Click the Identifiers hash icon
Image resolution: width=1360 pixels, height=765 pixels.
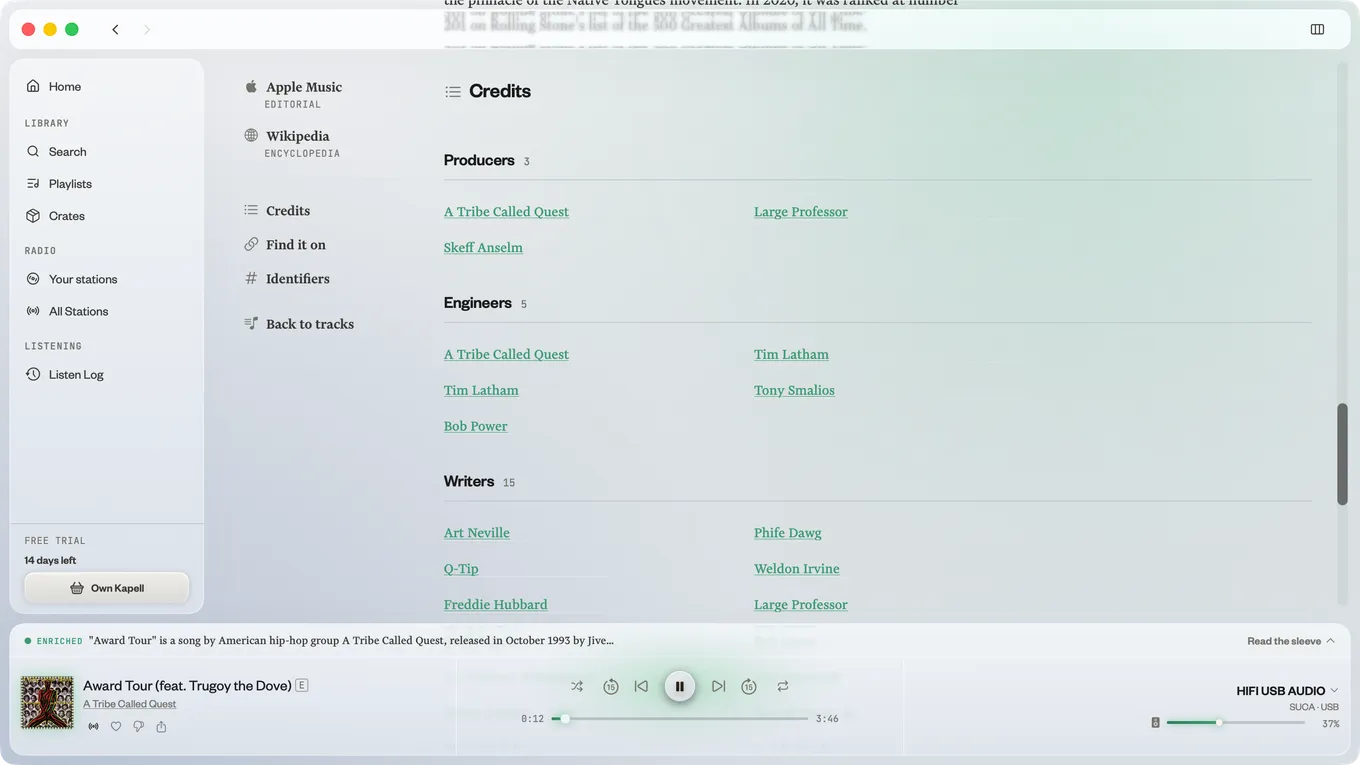click(x=251, y=278)
